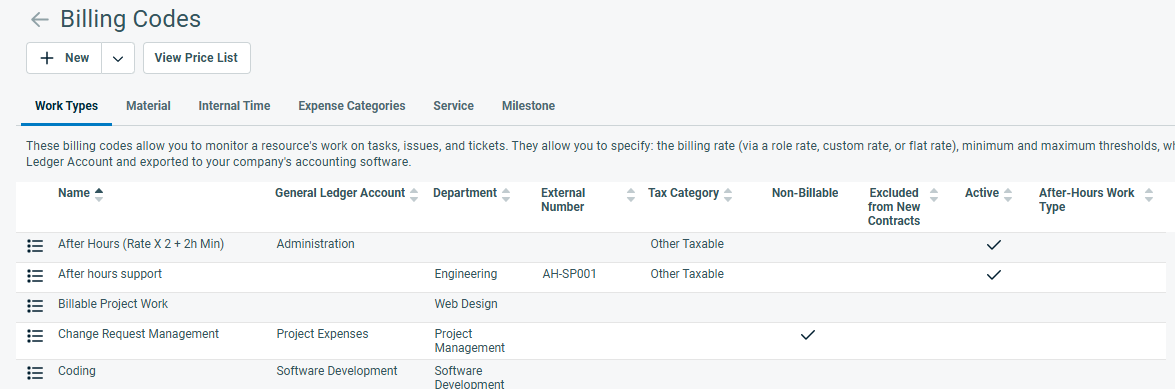Open the Milestone tab

click(x=528, y=106)
